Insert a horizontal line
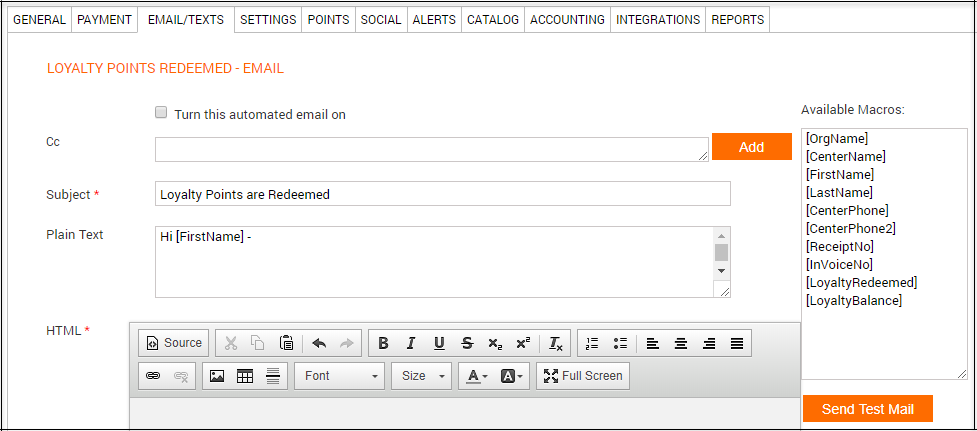Image resolution: width=977 pixels, height=431 pixels. 273,376
